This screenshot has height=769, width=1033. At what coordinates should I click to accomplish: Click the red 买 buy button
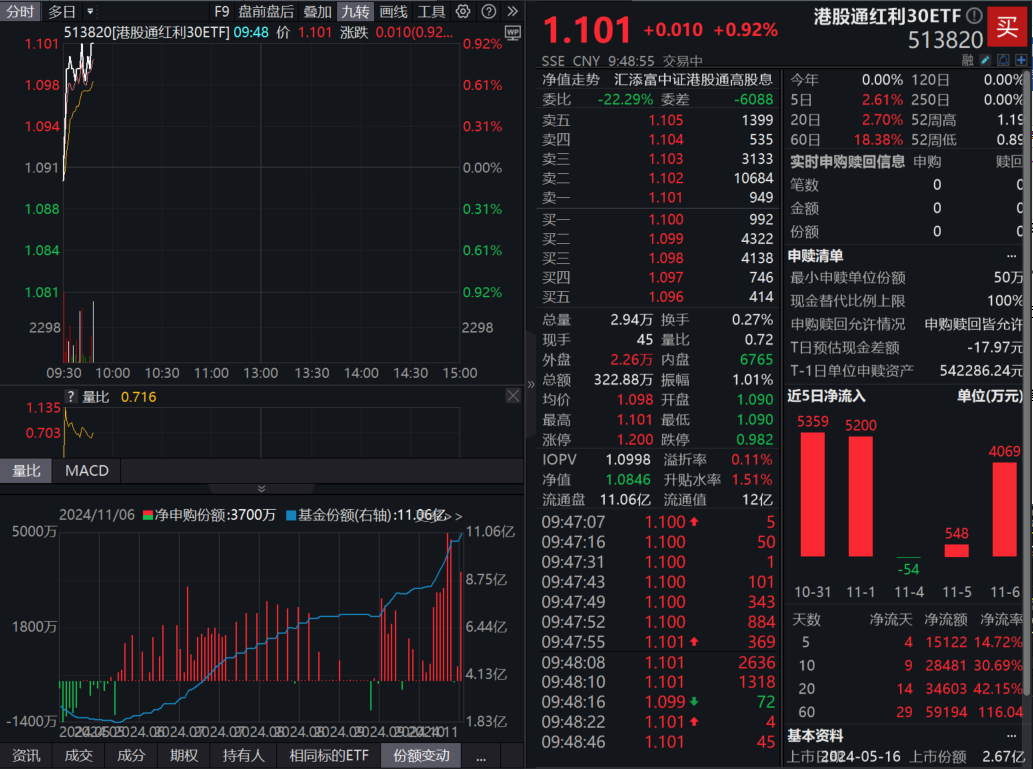point(1007,27)
